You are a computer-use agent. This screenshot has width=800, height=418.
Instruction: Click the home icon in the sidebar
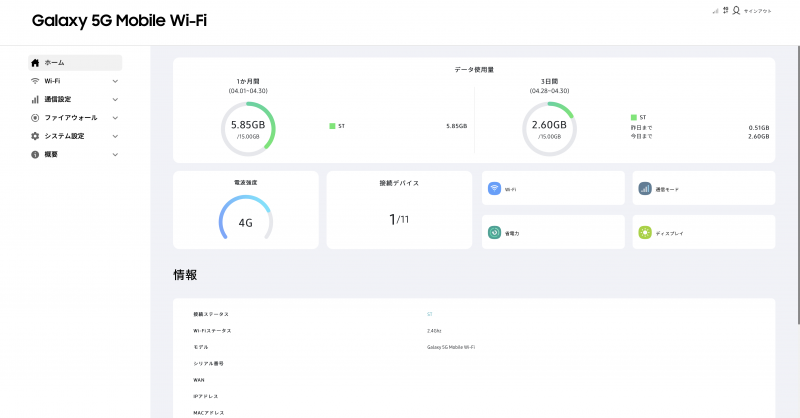pos(35,62)
